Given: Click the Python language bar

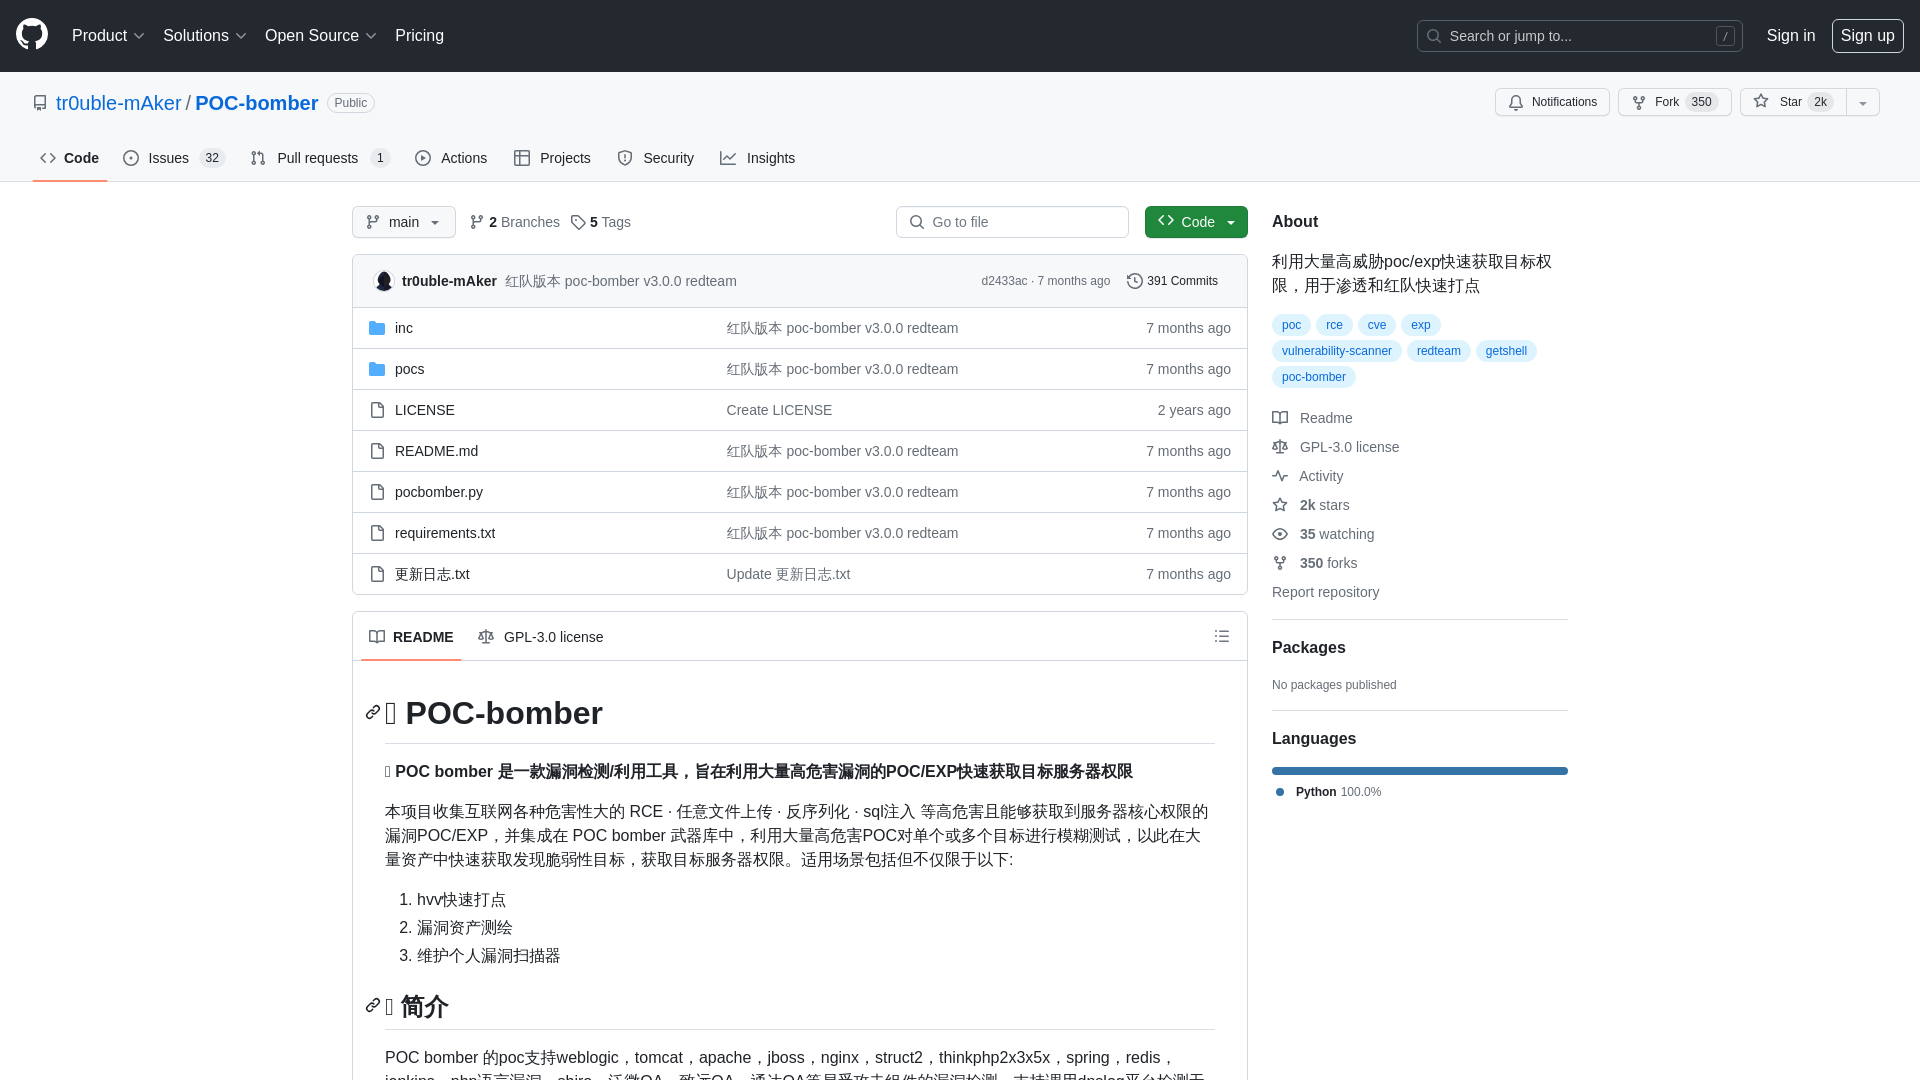Looking at the screenshot, I should tap(1420, 771).
